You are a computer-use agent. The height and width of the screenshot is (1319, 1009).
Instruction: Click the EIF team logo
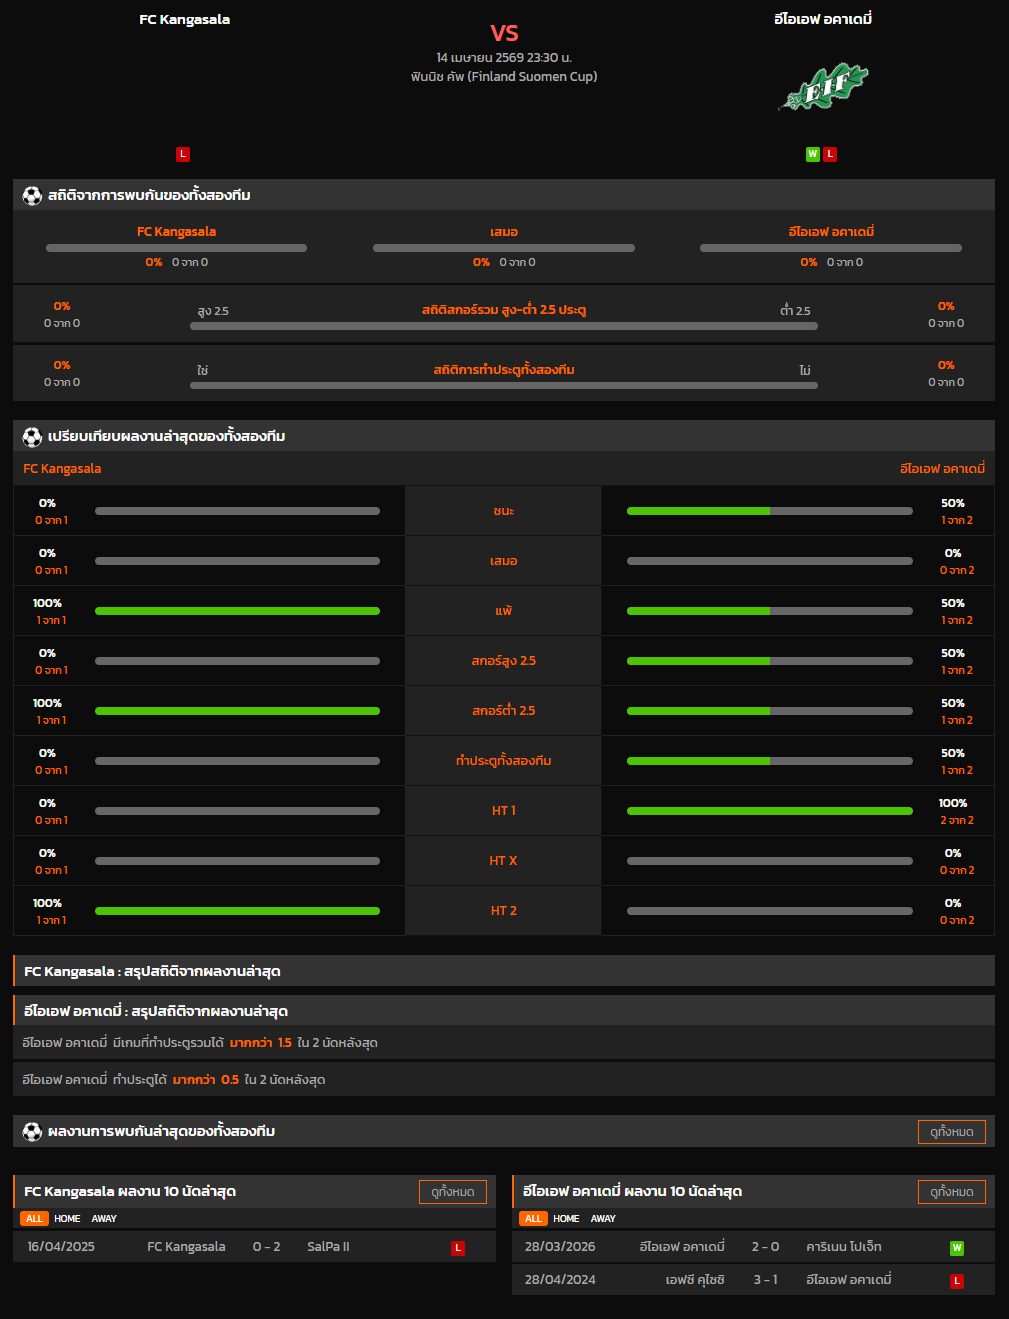coord(823,88)
